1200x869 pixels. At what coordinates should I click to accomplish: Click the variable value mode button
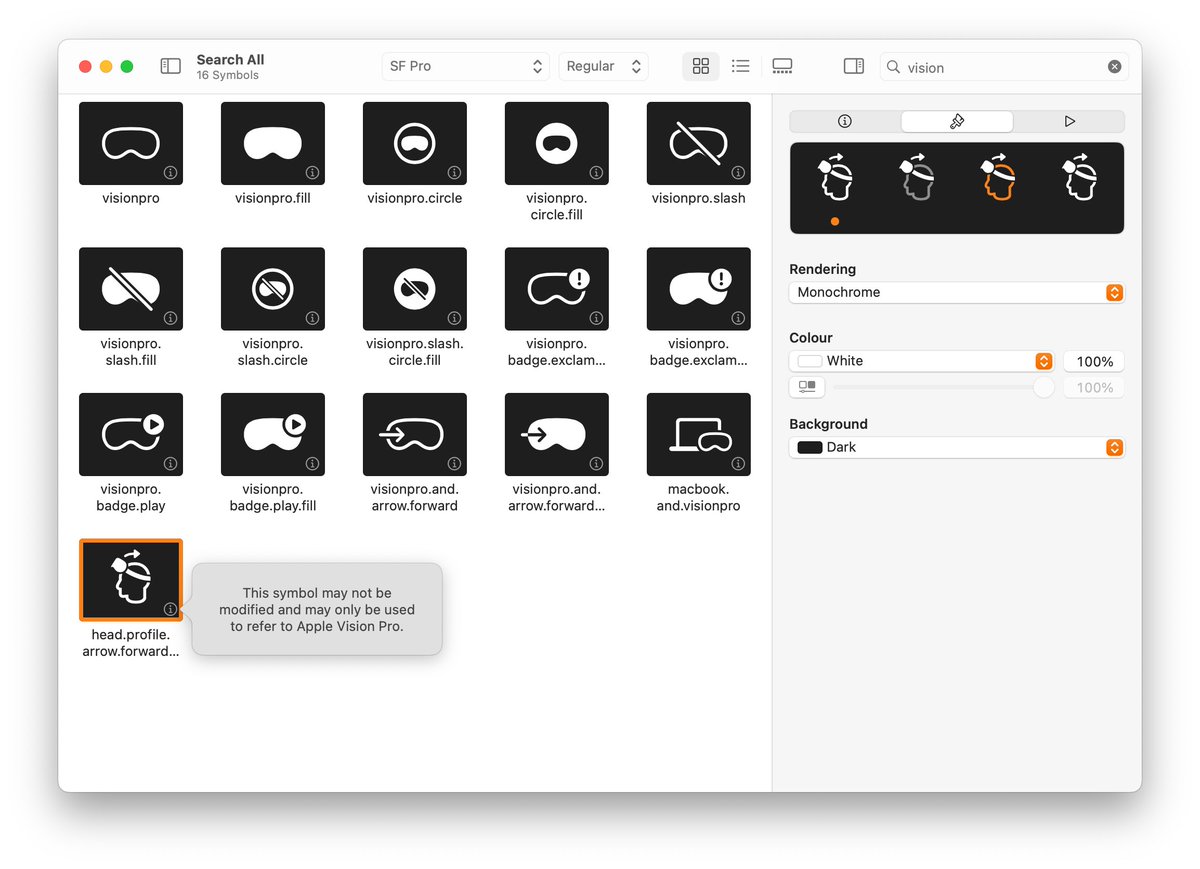(x=807, y=387)
